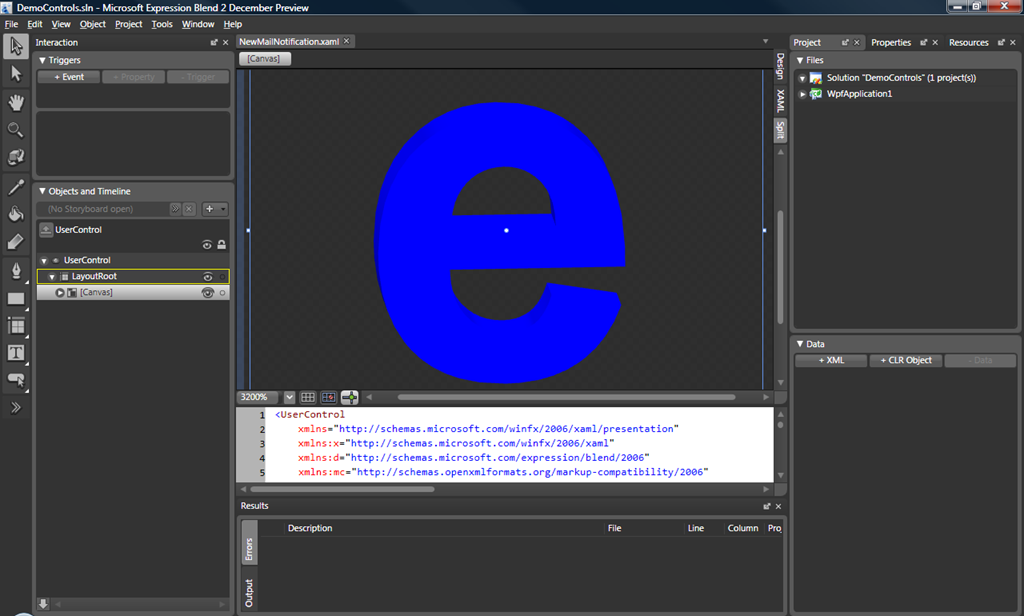Open the Object menu
Viewport: 1024px width, 616px height.
(x=92, y=24)
